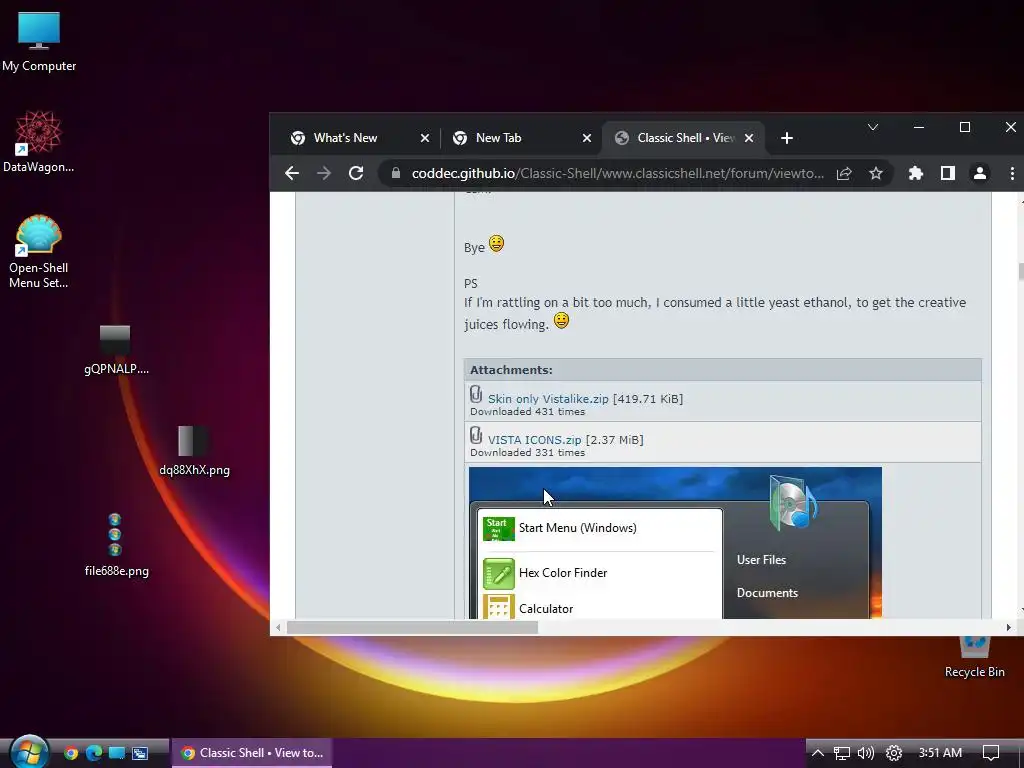Open Open-Shell Menu Settings shortcut

[39, 252]
